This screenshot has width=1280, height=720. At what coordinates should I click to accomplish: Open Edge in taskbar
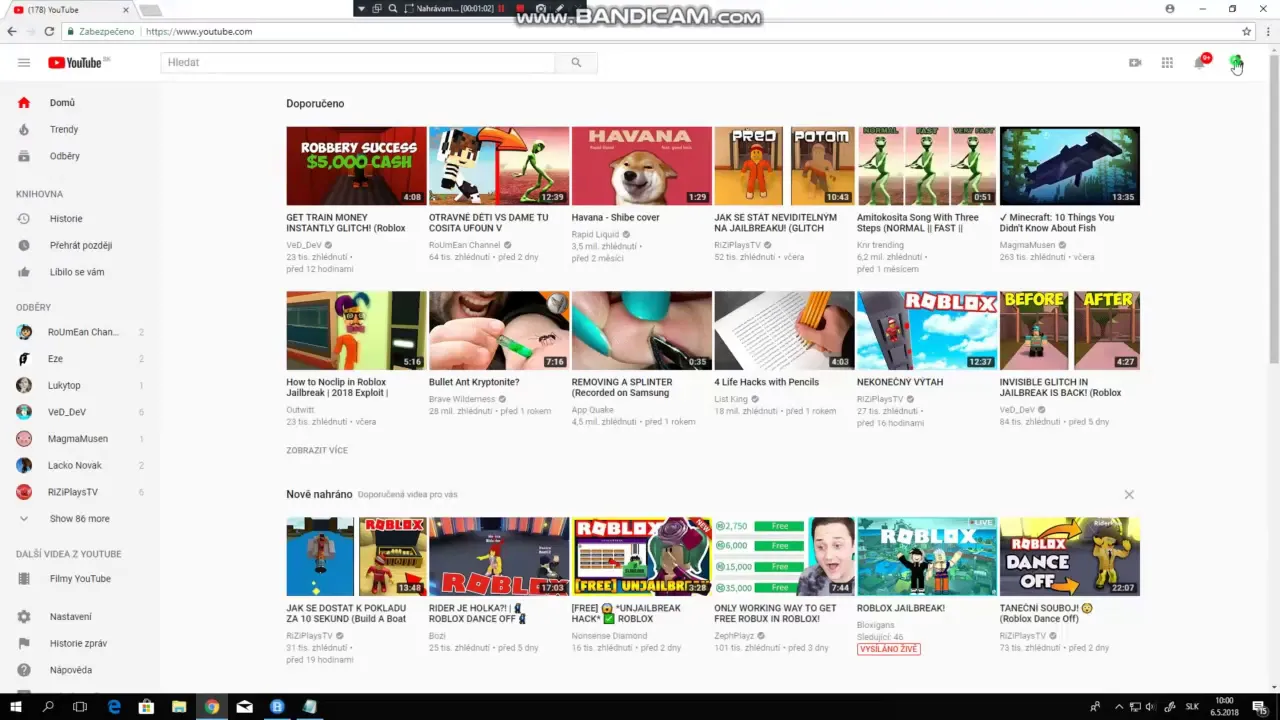click(114, 707)
